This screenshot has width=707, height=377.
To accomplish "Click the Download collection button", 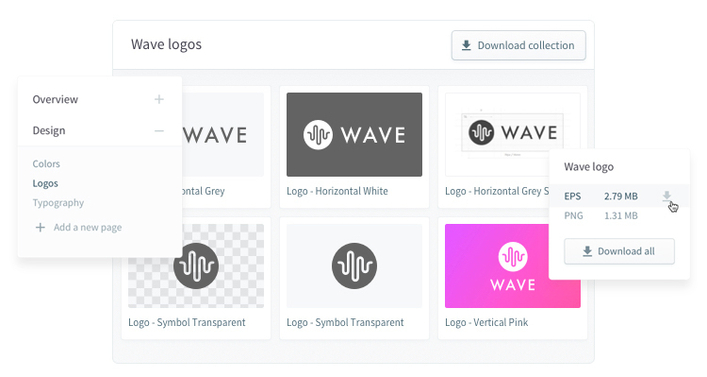I will click(518, 45).
